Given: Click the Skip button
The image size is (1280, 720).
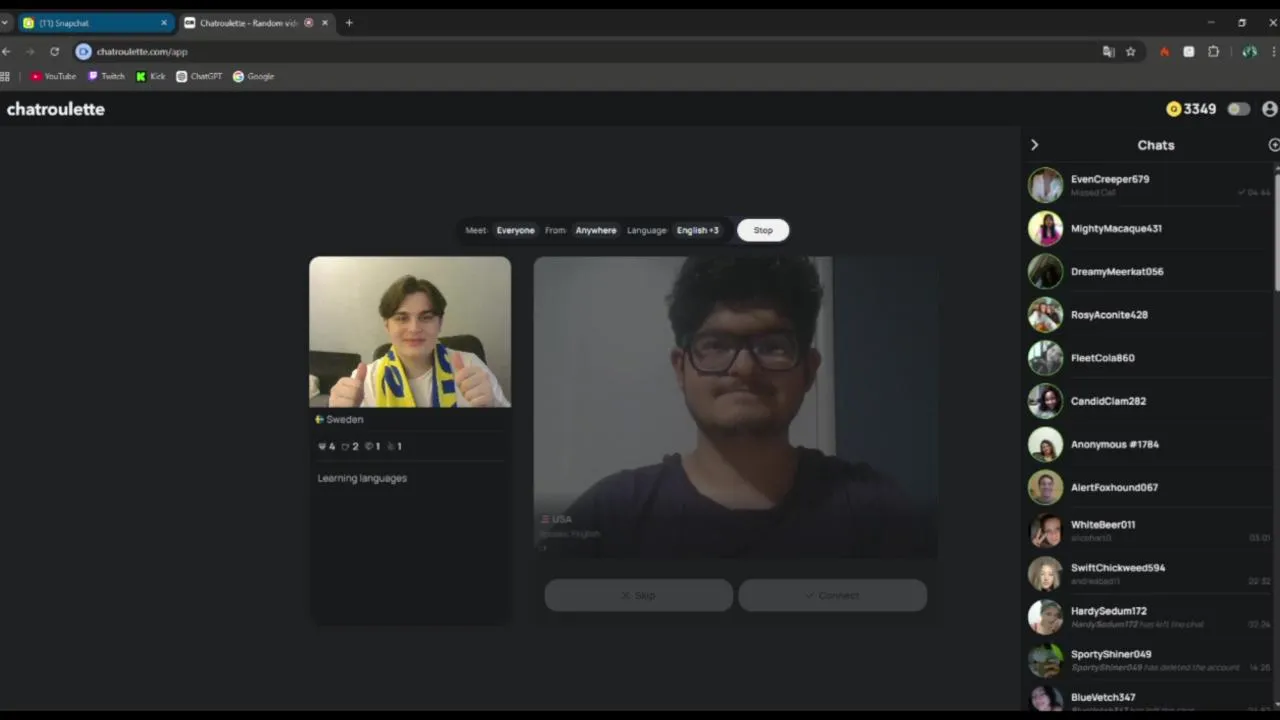Looking at the screenshot, I should click(x=638, y=595).
